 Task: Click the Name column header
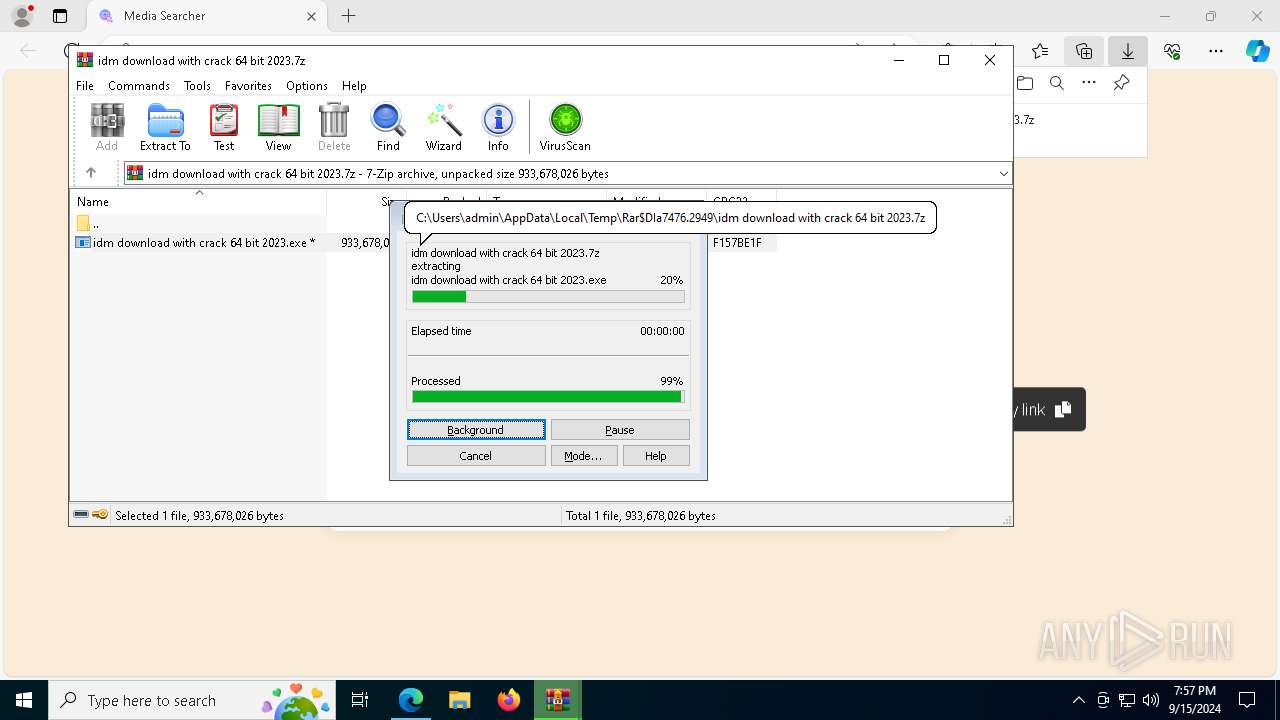[198, 202]
